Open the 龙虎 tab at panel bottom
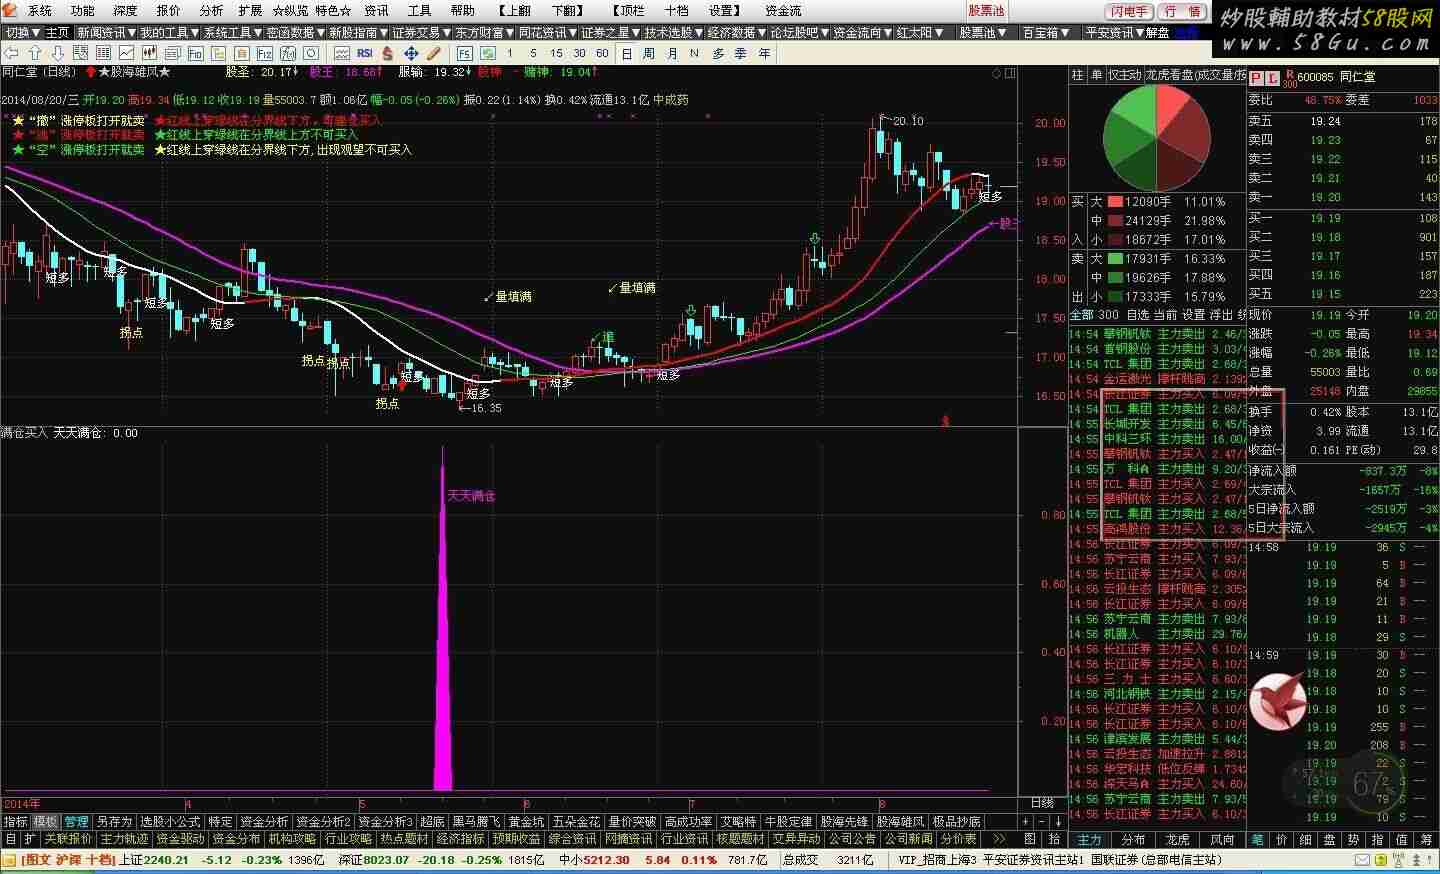The width and height of the screenshot is (1440, 874). click(x=1178, y=840)
